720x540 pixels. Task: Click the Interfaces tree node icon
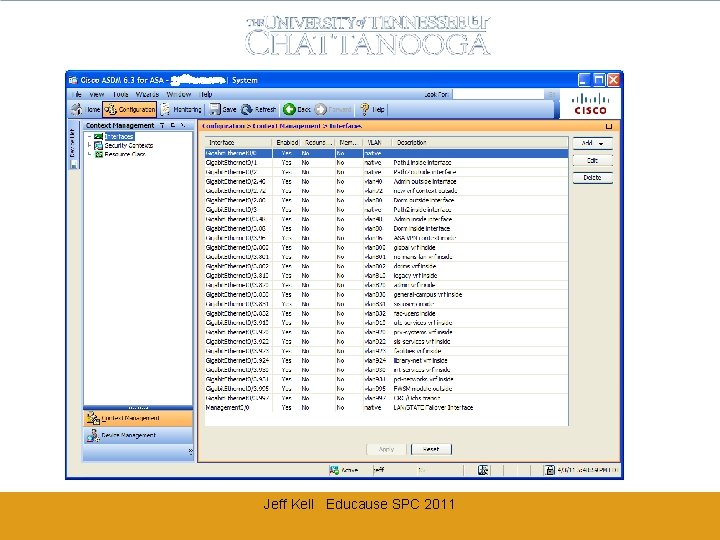coord(98,136)
